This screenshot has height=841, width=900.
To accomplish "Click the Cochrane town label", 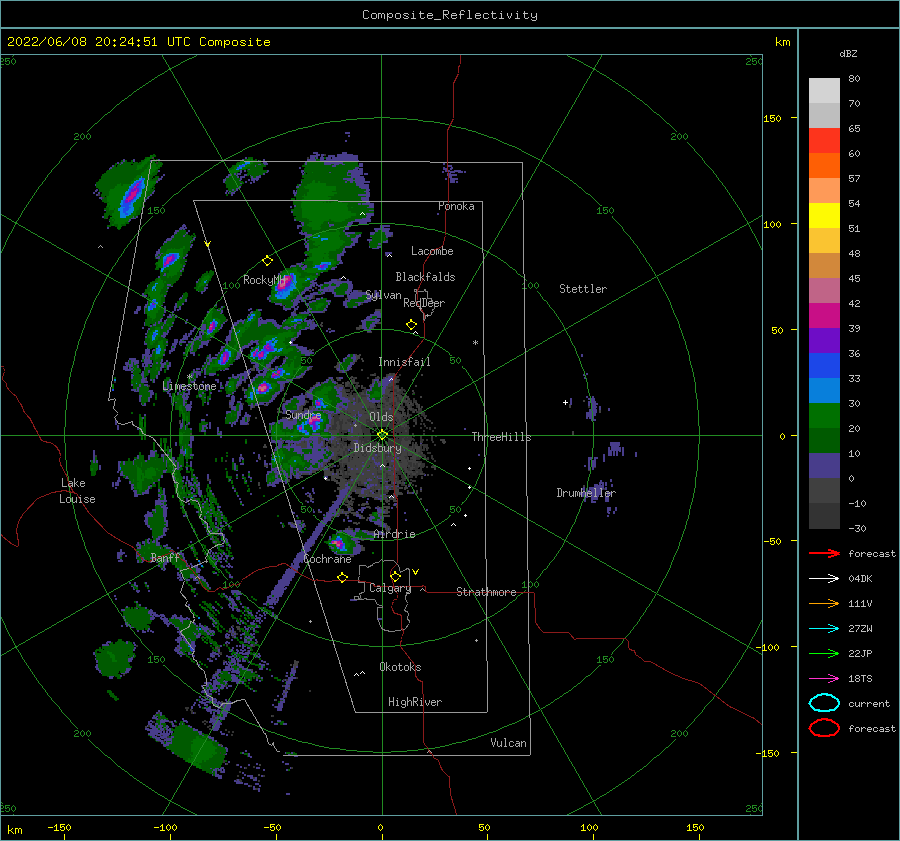I will tap(327, 559).
